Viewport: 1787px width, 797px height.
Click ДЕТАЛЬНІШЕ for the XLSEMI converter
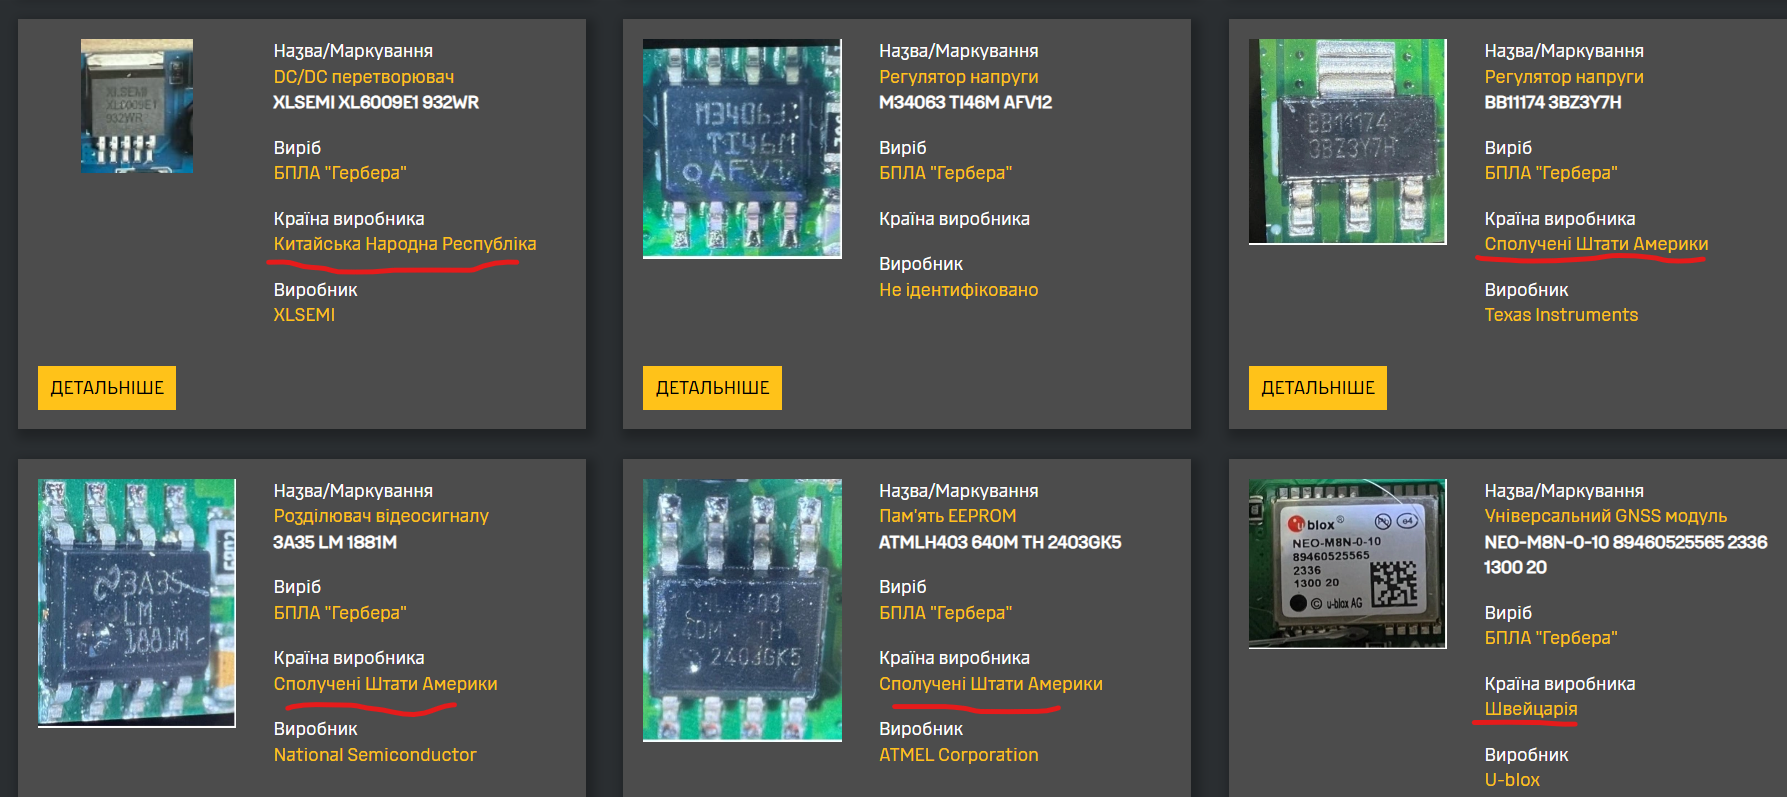[x=107, y=388]
